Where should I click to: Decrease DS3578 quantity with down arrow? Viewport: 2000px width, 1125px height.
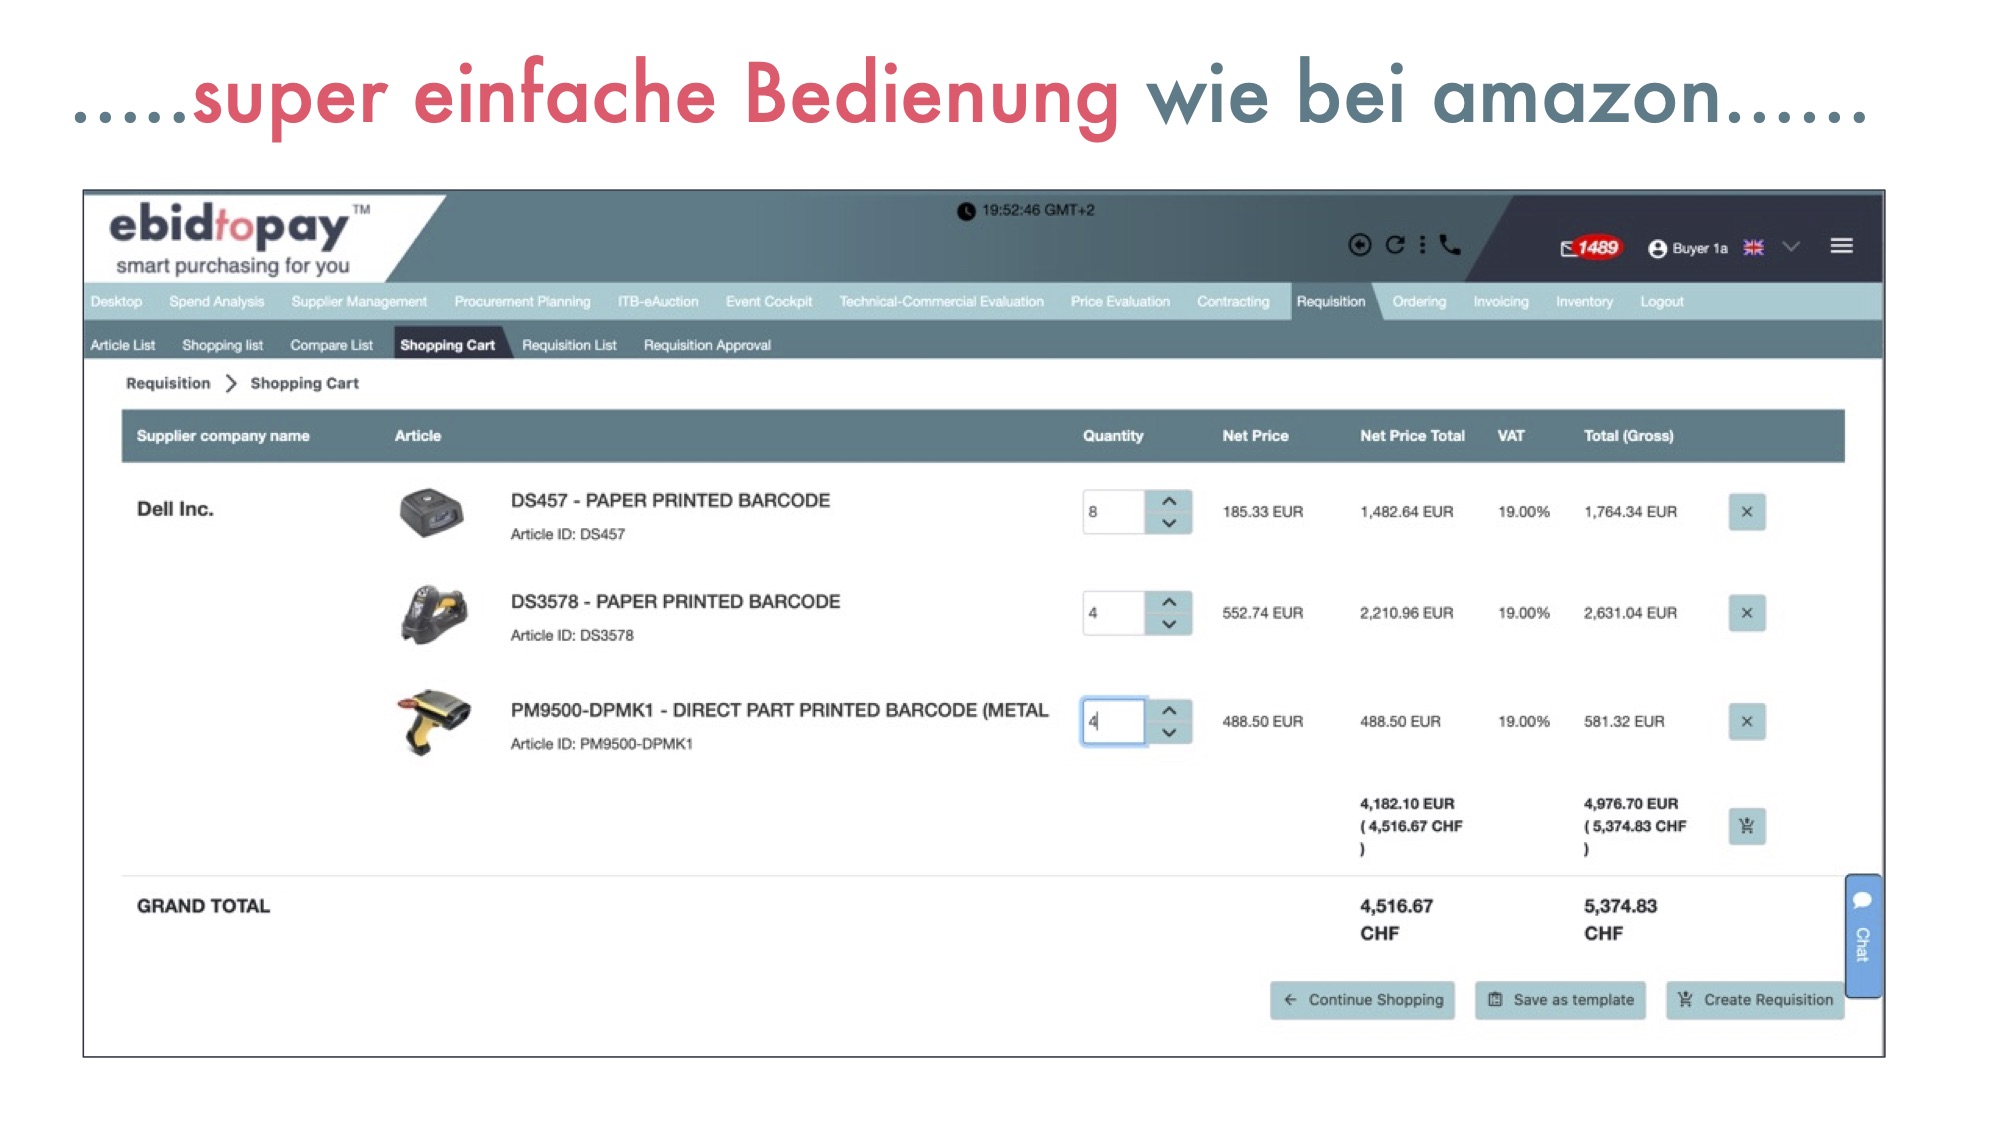coord(1169,624)
